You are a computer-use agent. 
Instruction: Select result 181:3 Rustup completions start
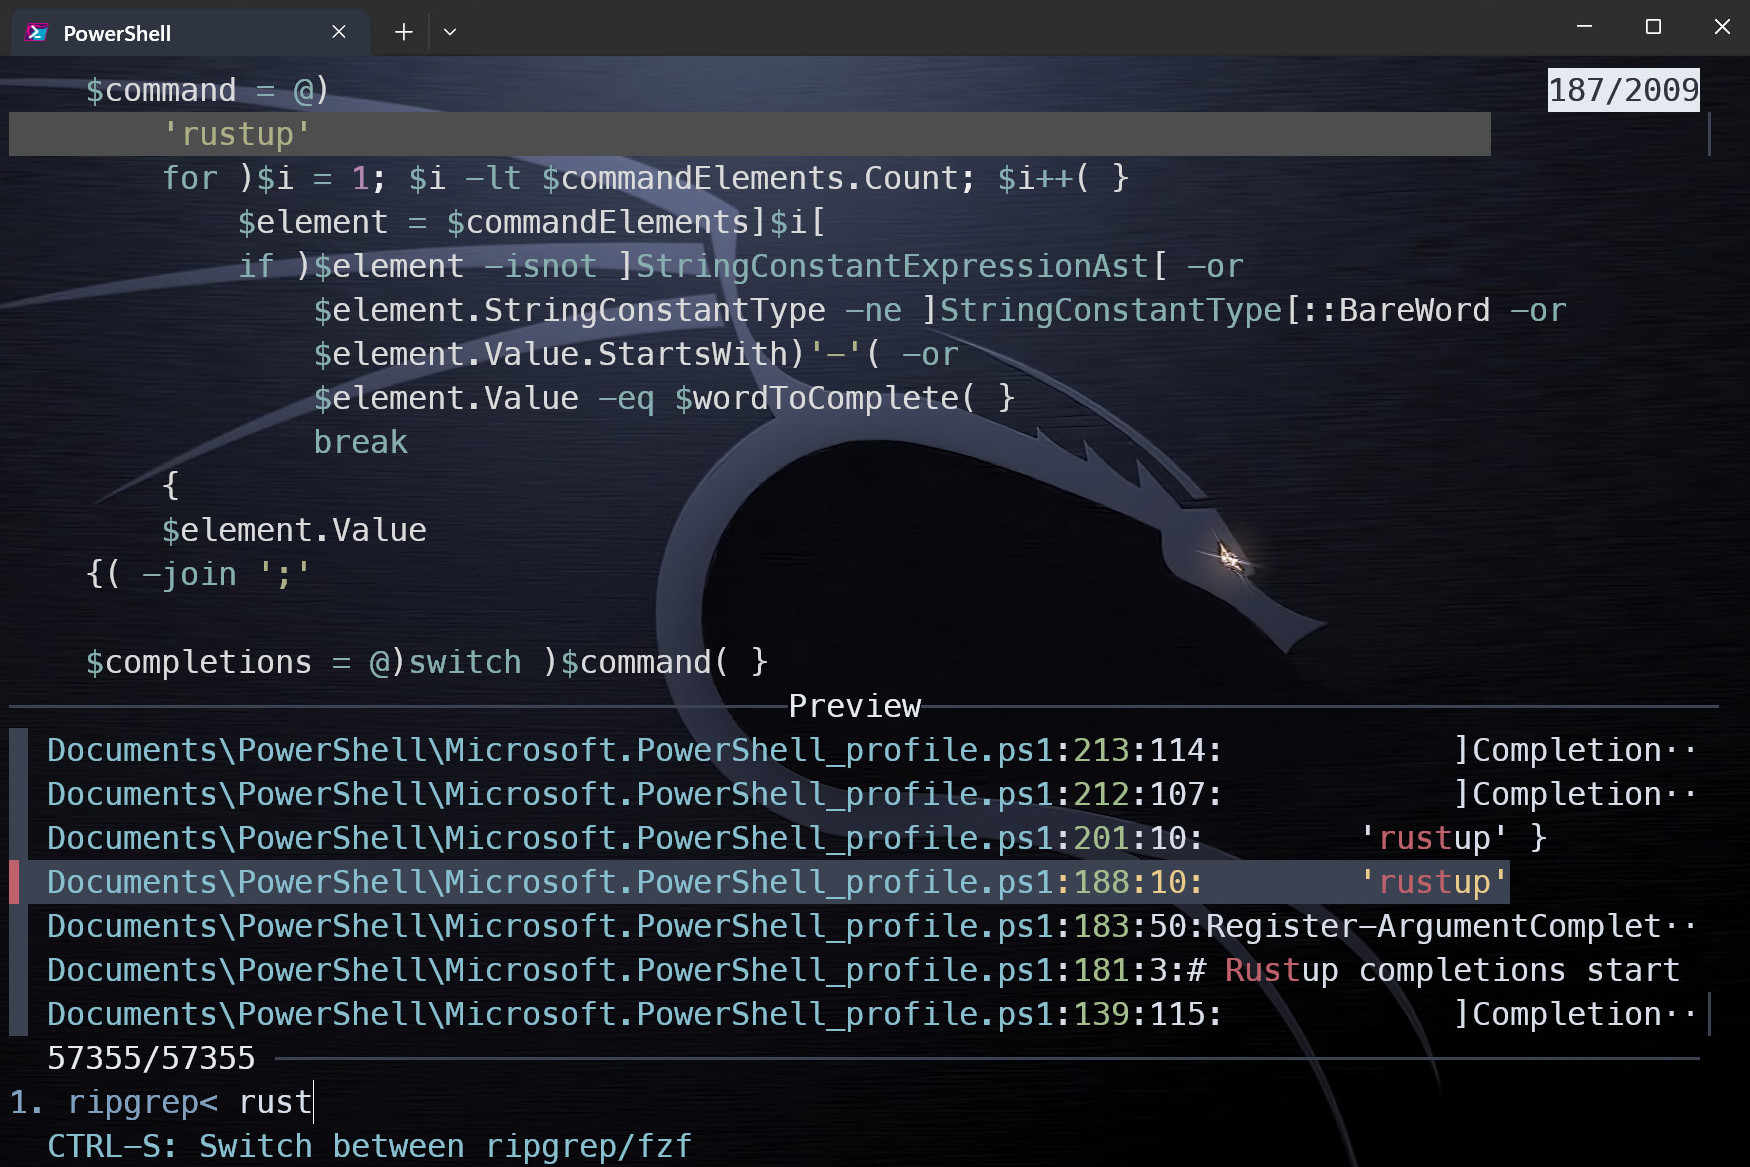pyautogui.click(x=863, y=970)
